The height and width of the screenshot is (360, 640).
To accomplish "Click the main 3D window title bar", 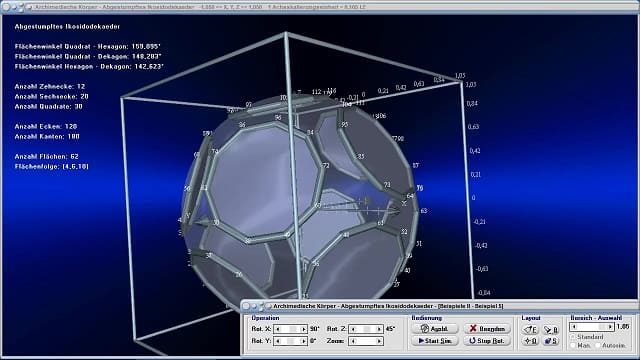I will click(320, 7).
